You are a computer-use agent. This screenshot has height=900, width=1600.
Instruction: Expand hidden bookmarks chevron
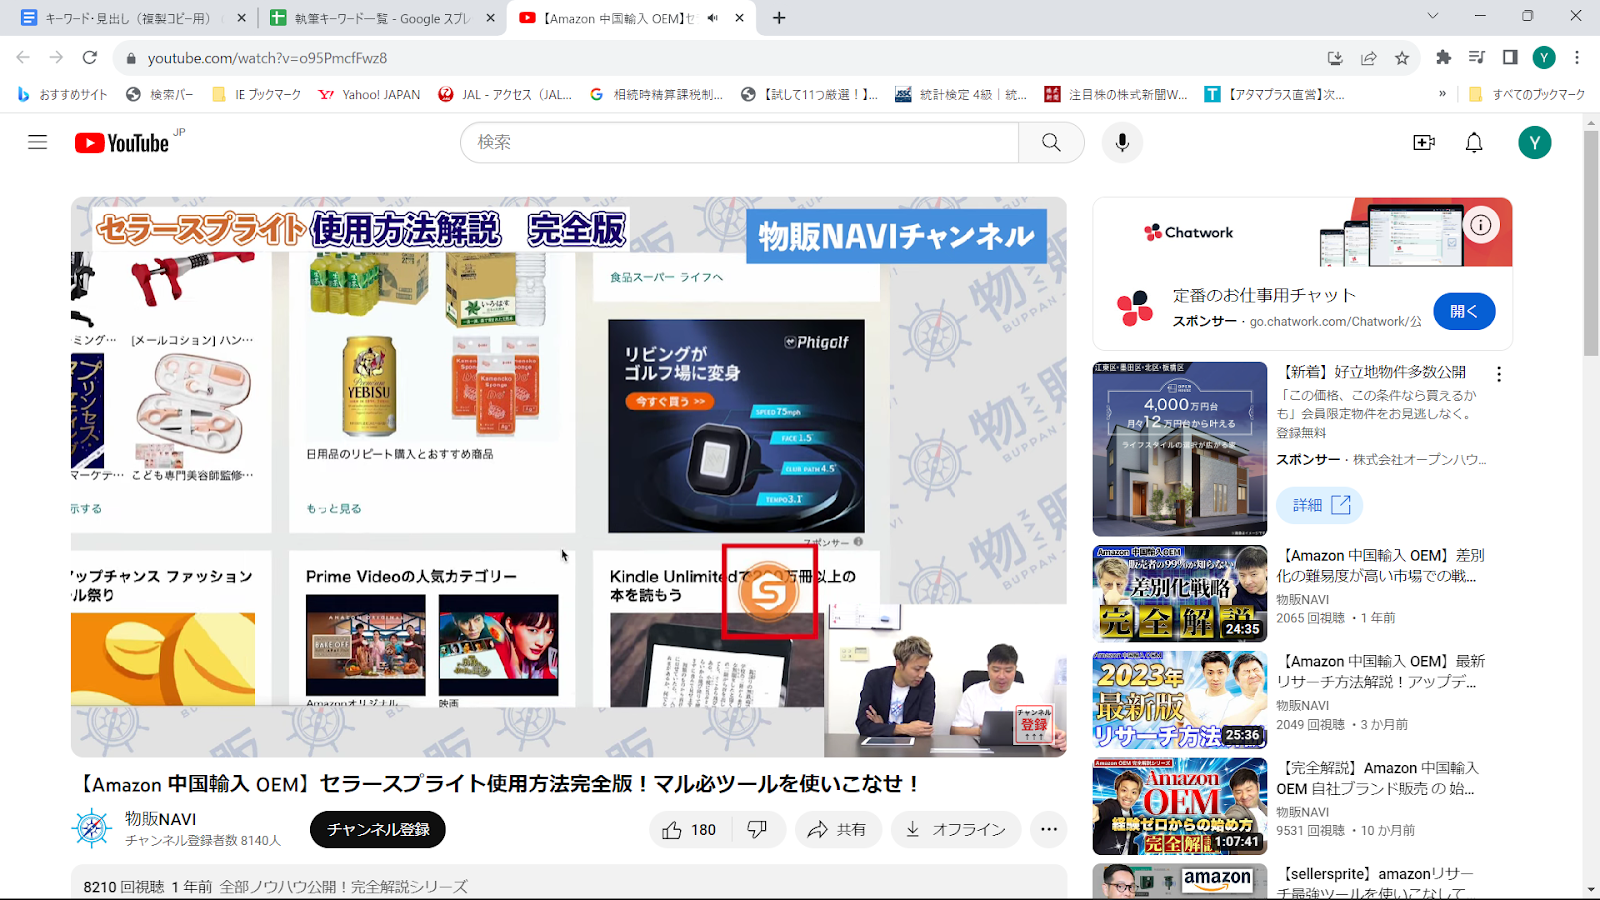click(1442, 94)
